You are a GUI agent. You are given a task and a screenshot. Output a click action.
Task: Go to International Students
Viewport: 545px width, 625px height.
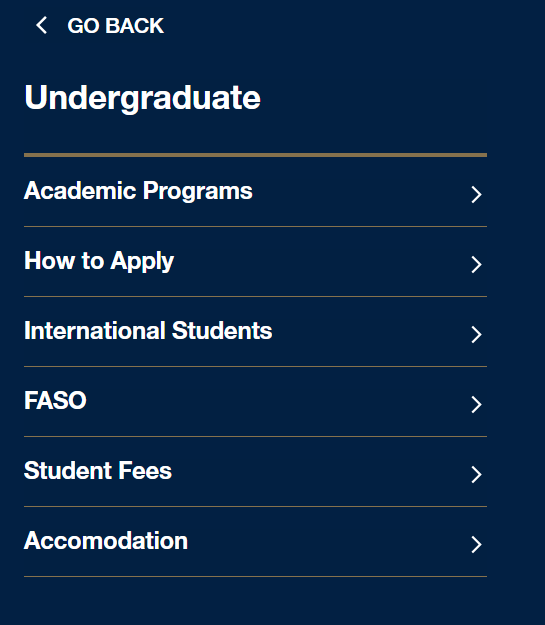148,330
